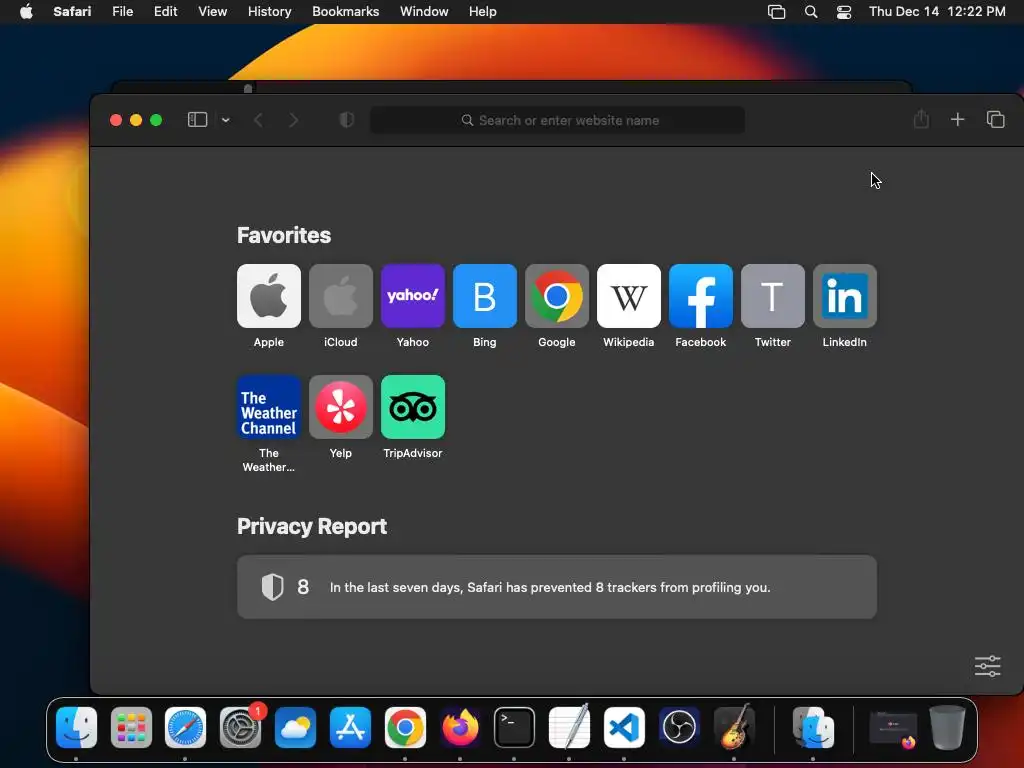Open the Twitter favorite

[773, 296]
